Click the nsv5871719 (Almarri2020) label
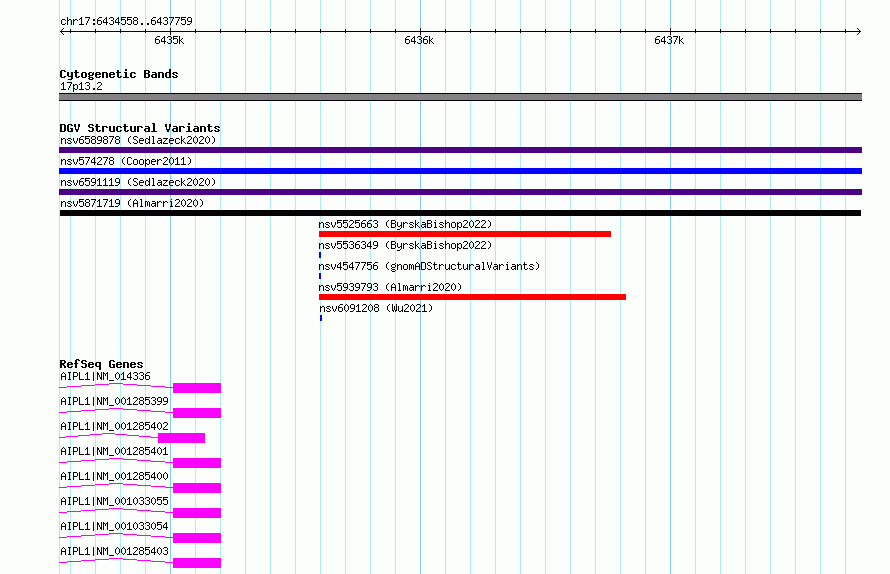Viewport: 890px width, 574px height. pos(132,203)
